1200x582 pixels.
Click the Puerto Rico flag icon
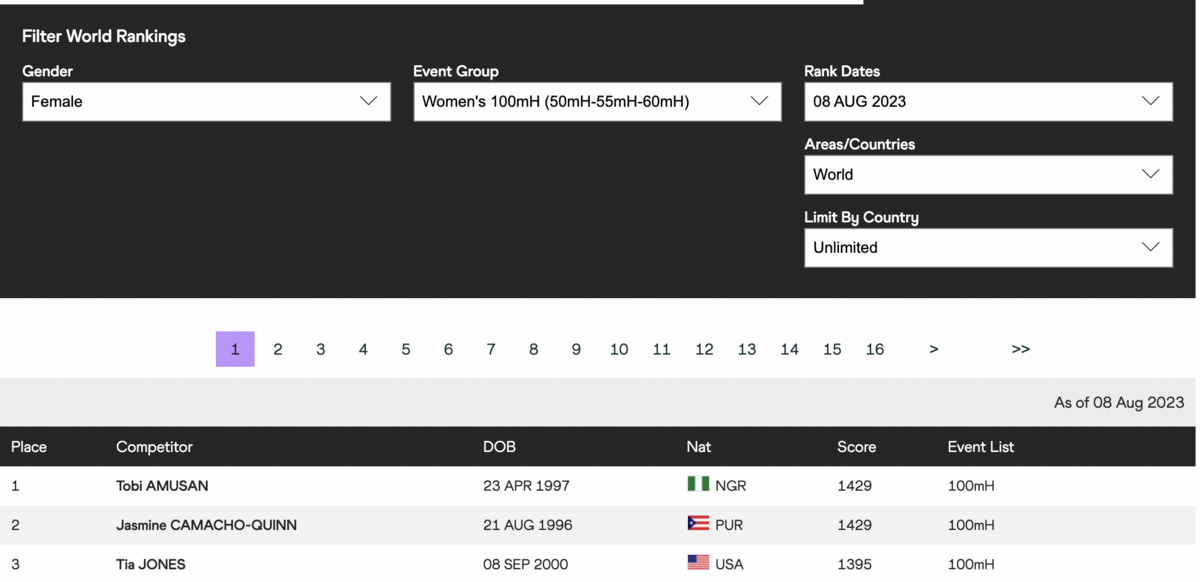(698, 523)
